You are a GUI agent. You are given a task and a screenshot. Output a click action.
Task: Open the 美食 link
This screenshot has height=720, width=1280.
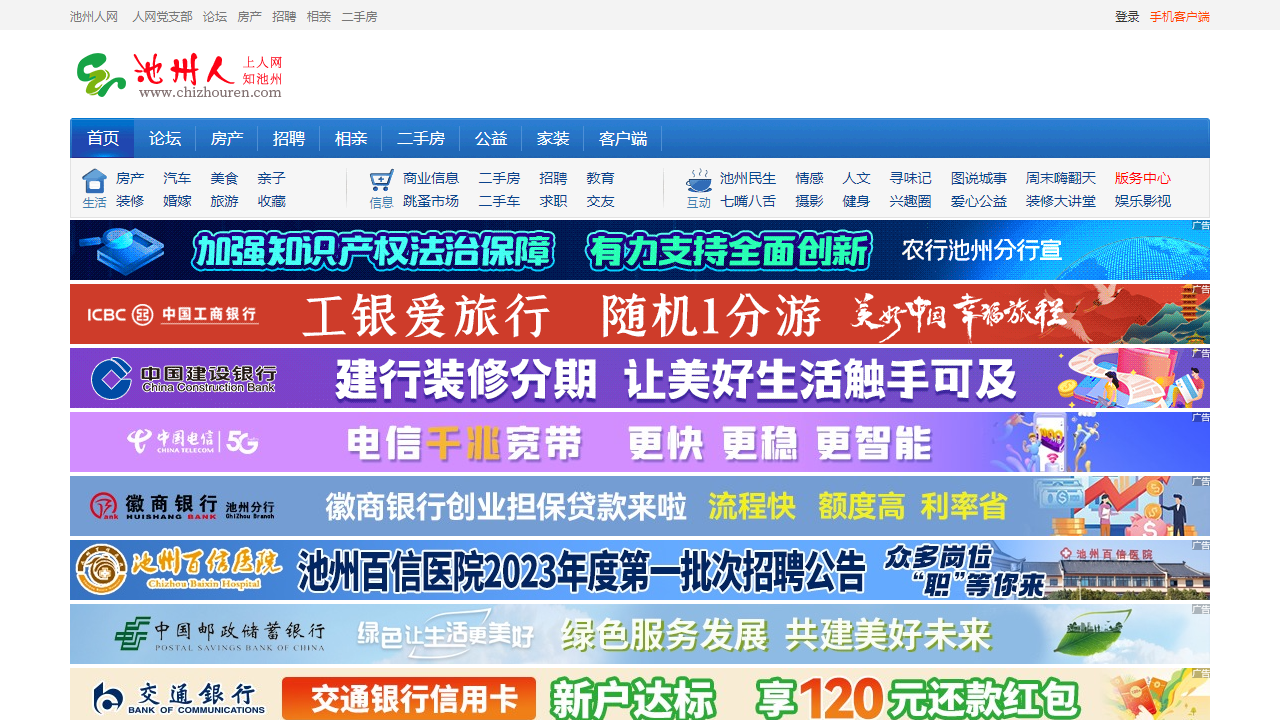click(x=224, y=178)
